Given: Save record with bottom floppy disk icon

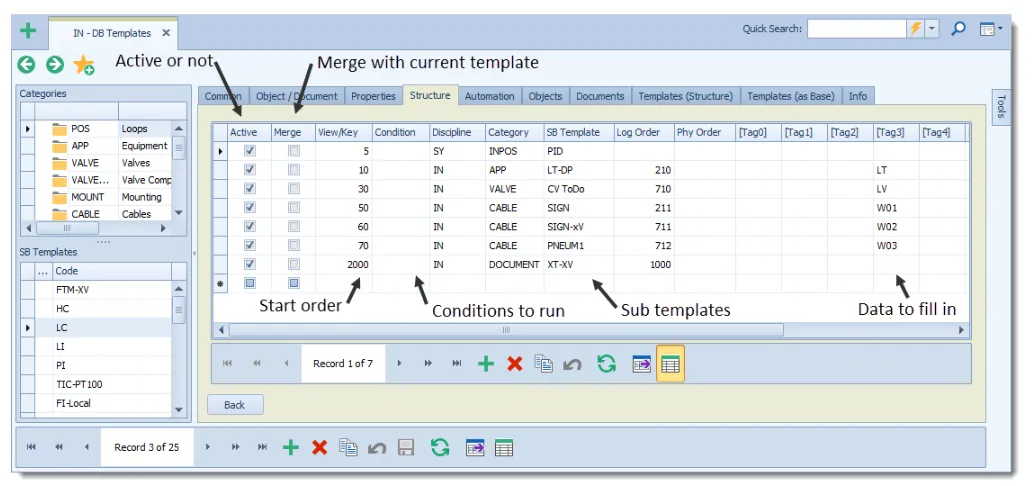Looking at the screenshot, I should (406, 448).
